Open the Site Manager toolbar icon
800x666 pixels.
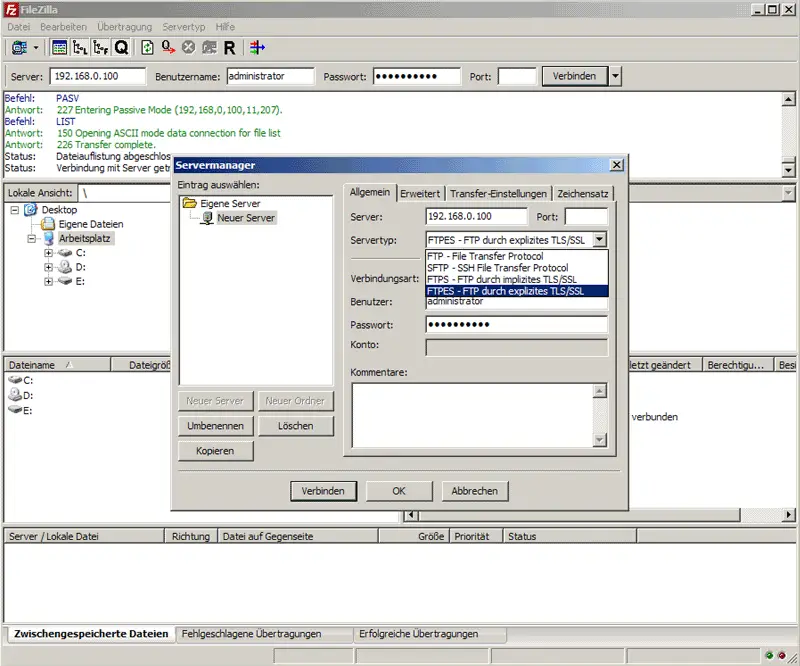point(19,47)
